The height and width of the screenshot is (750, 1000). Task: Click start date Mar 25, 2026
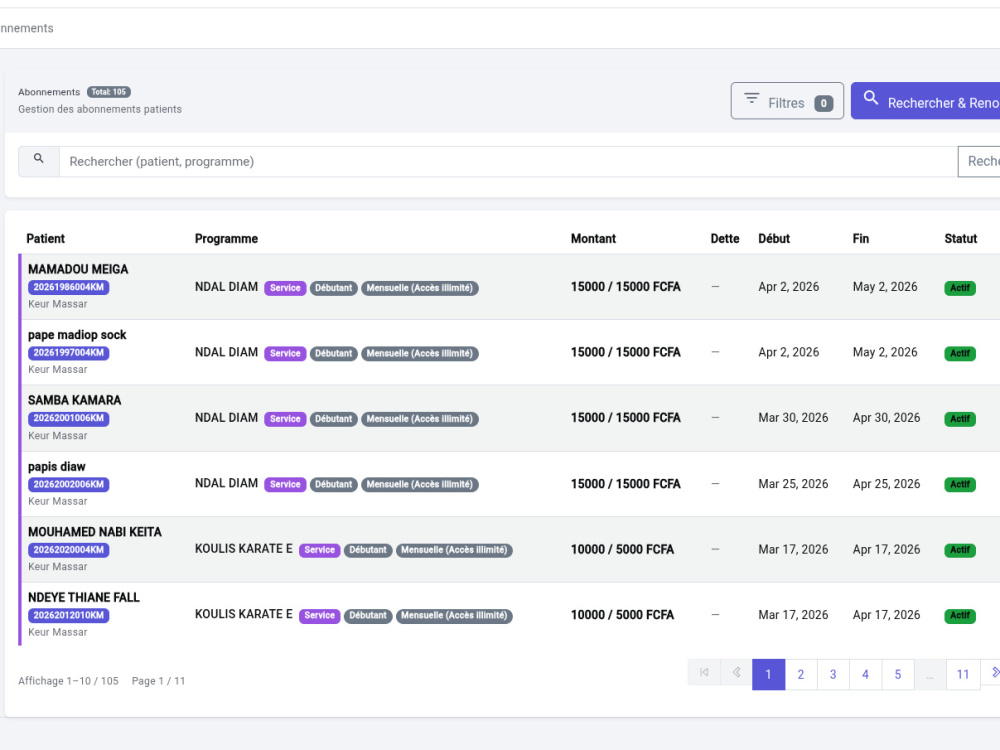[x=793, y=484]
